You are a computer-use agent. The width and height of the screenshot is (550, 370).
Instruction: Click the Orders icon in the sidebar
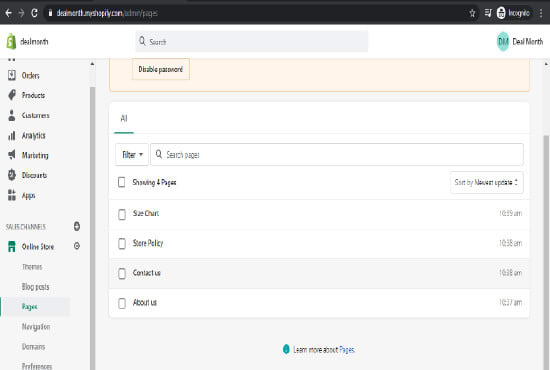click(x=12, y=75)
